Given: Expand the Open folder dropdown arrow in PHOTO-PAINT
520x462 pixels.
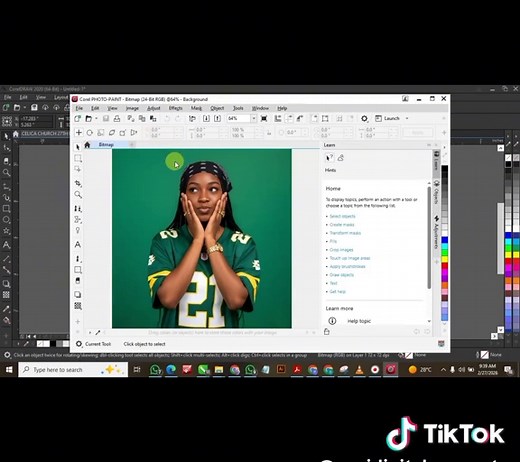Looking at the screenshot, I should pyautogui.click(x=96, y=119).
